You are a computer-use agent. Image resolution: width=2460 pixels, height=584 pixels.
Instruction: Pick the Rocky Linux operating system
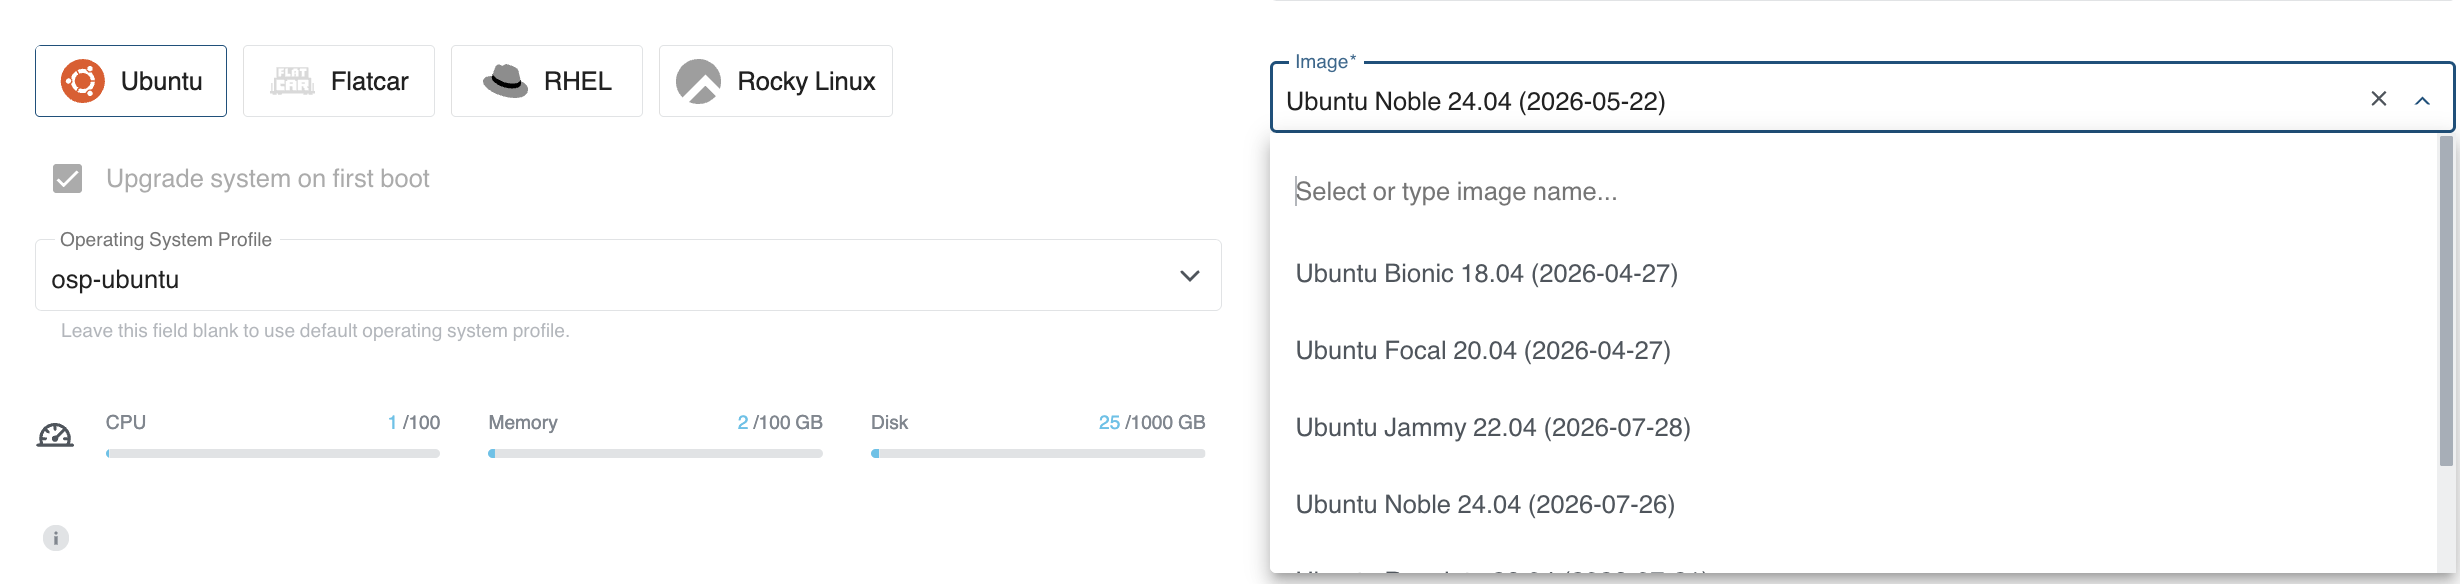click(x=776, y=81)
